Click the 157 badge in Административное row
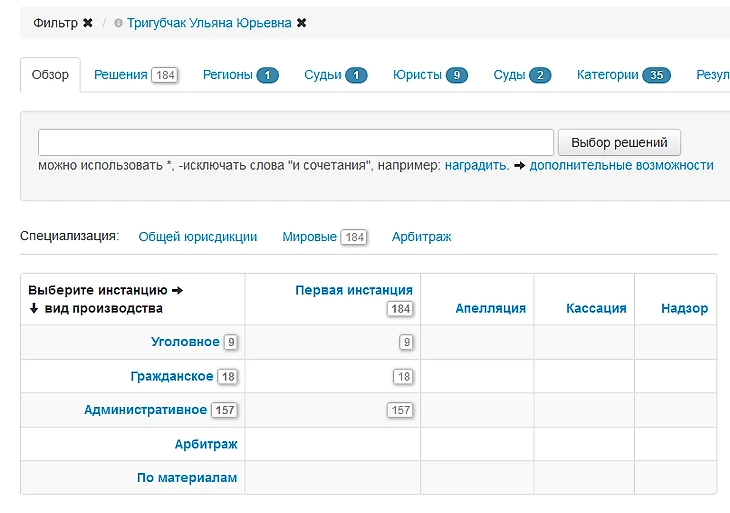730x513 pixels. tap(400, 410)
